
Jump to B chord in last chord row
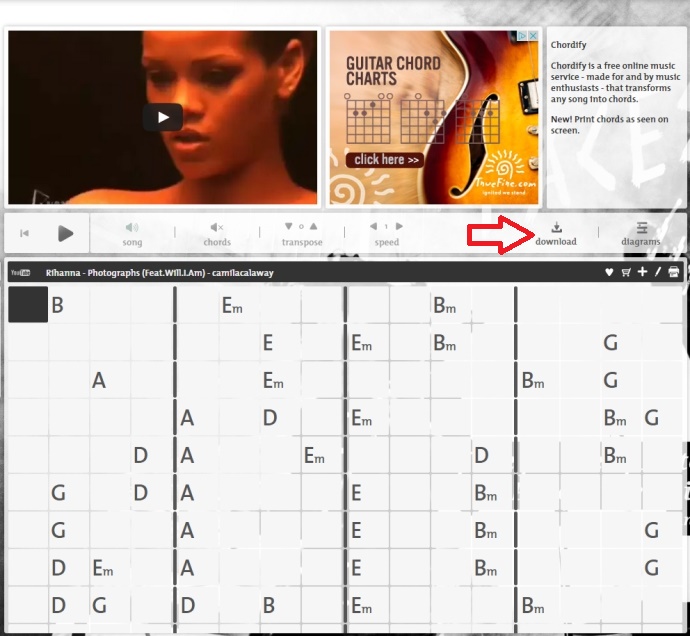coord(269,605)
